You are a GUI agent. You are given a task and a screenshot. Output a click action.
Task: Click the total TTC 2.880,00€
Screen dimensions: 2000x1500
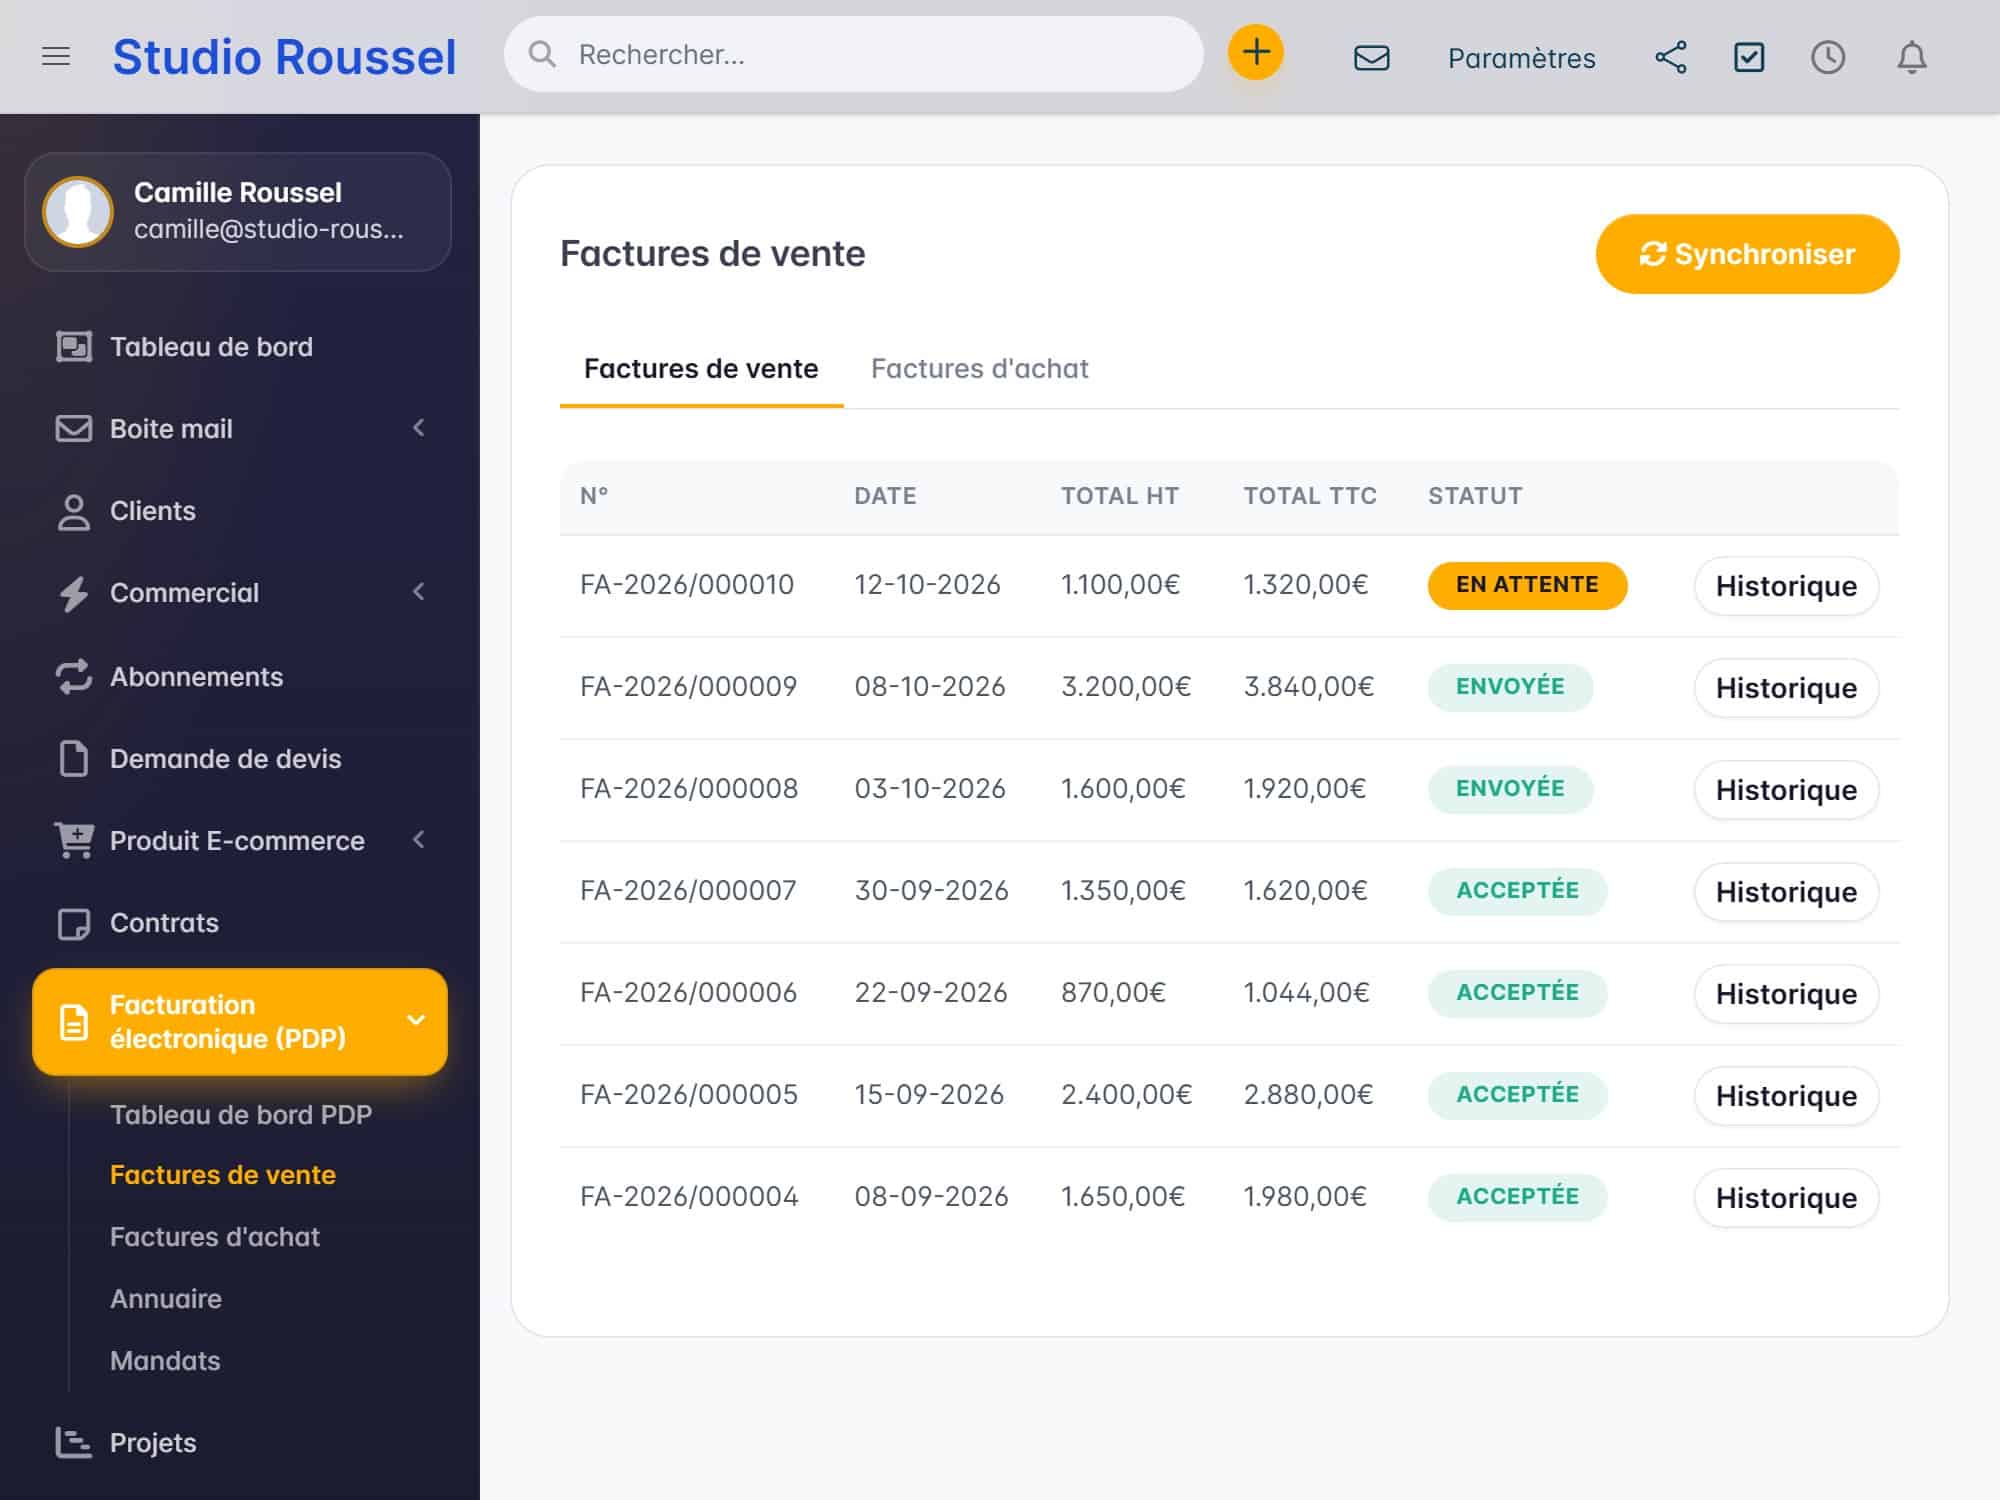(x=1308, y=1095)
